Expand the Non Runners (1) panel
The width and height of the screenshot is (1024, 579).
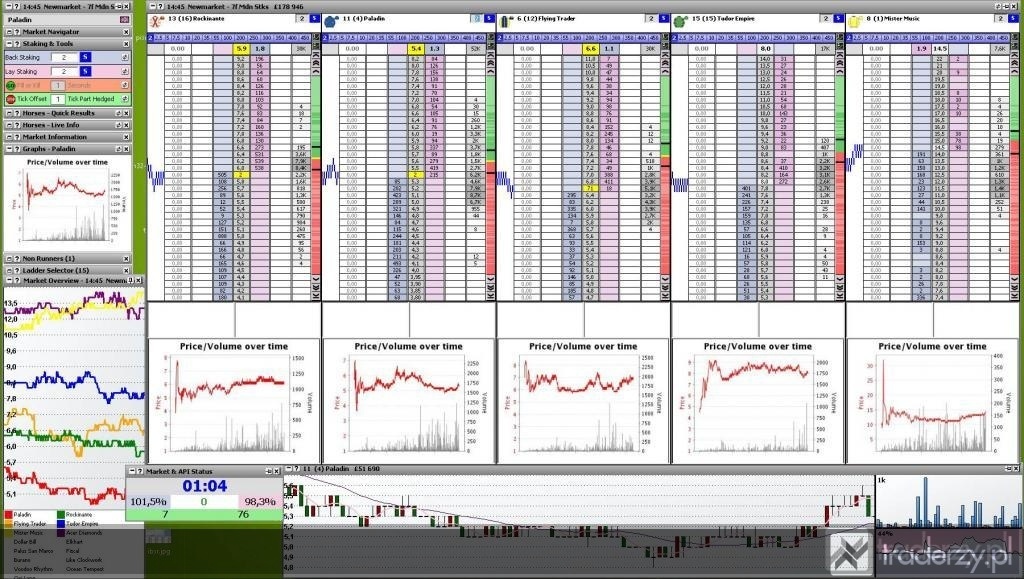click(9, 258)
